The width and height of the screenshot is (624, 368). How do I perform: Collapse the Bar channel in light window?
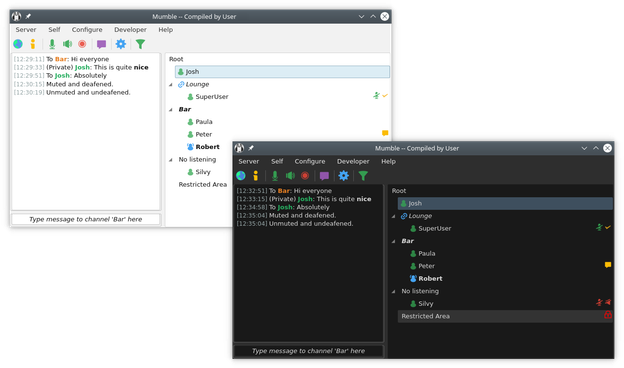pos(171,109)
